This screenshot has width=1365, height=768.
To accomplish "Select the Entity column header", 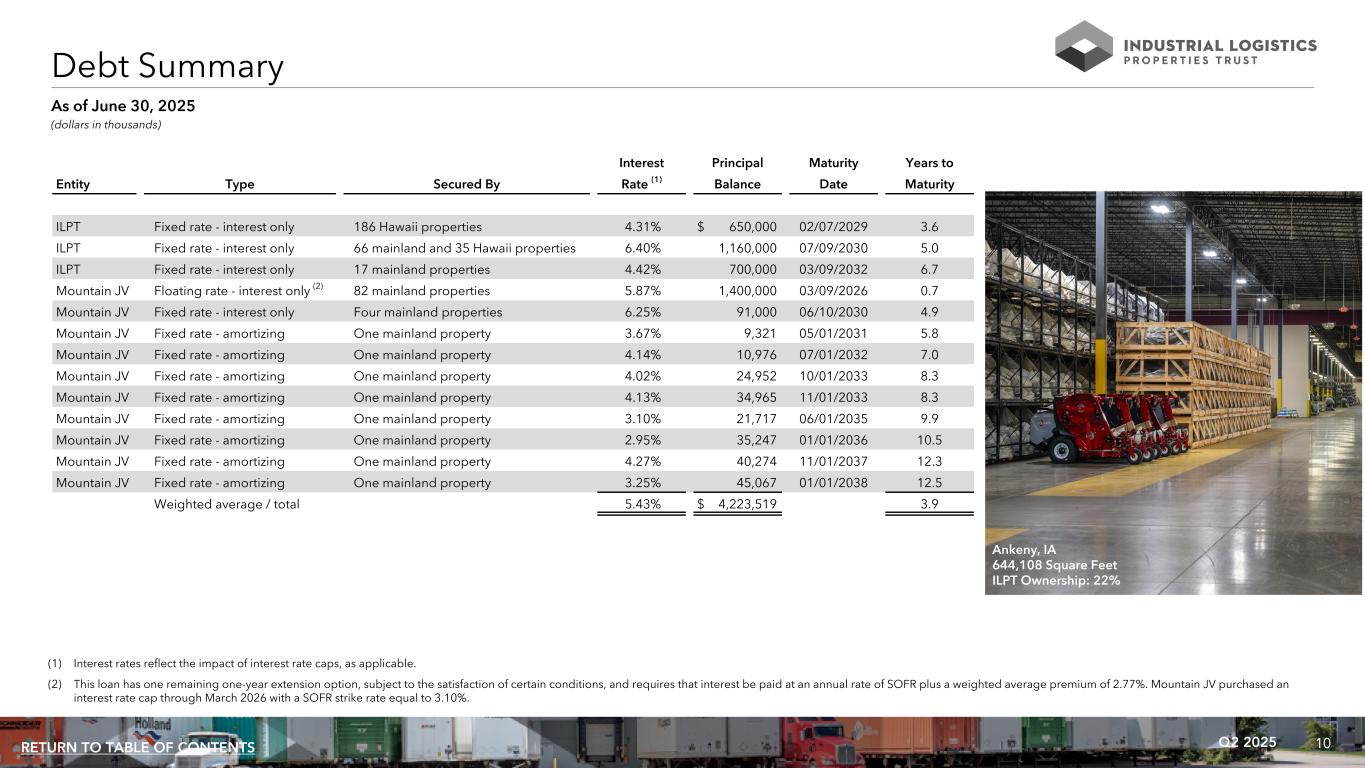I will (73, 184).
